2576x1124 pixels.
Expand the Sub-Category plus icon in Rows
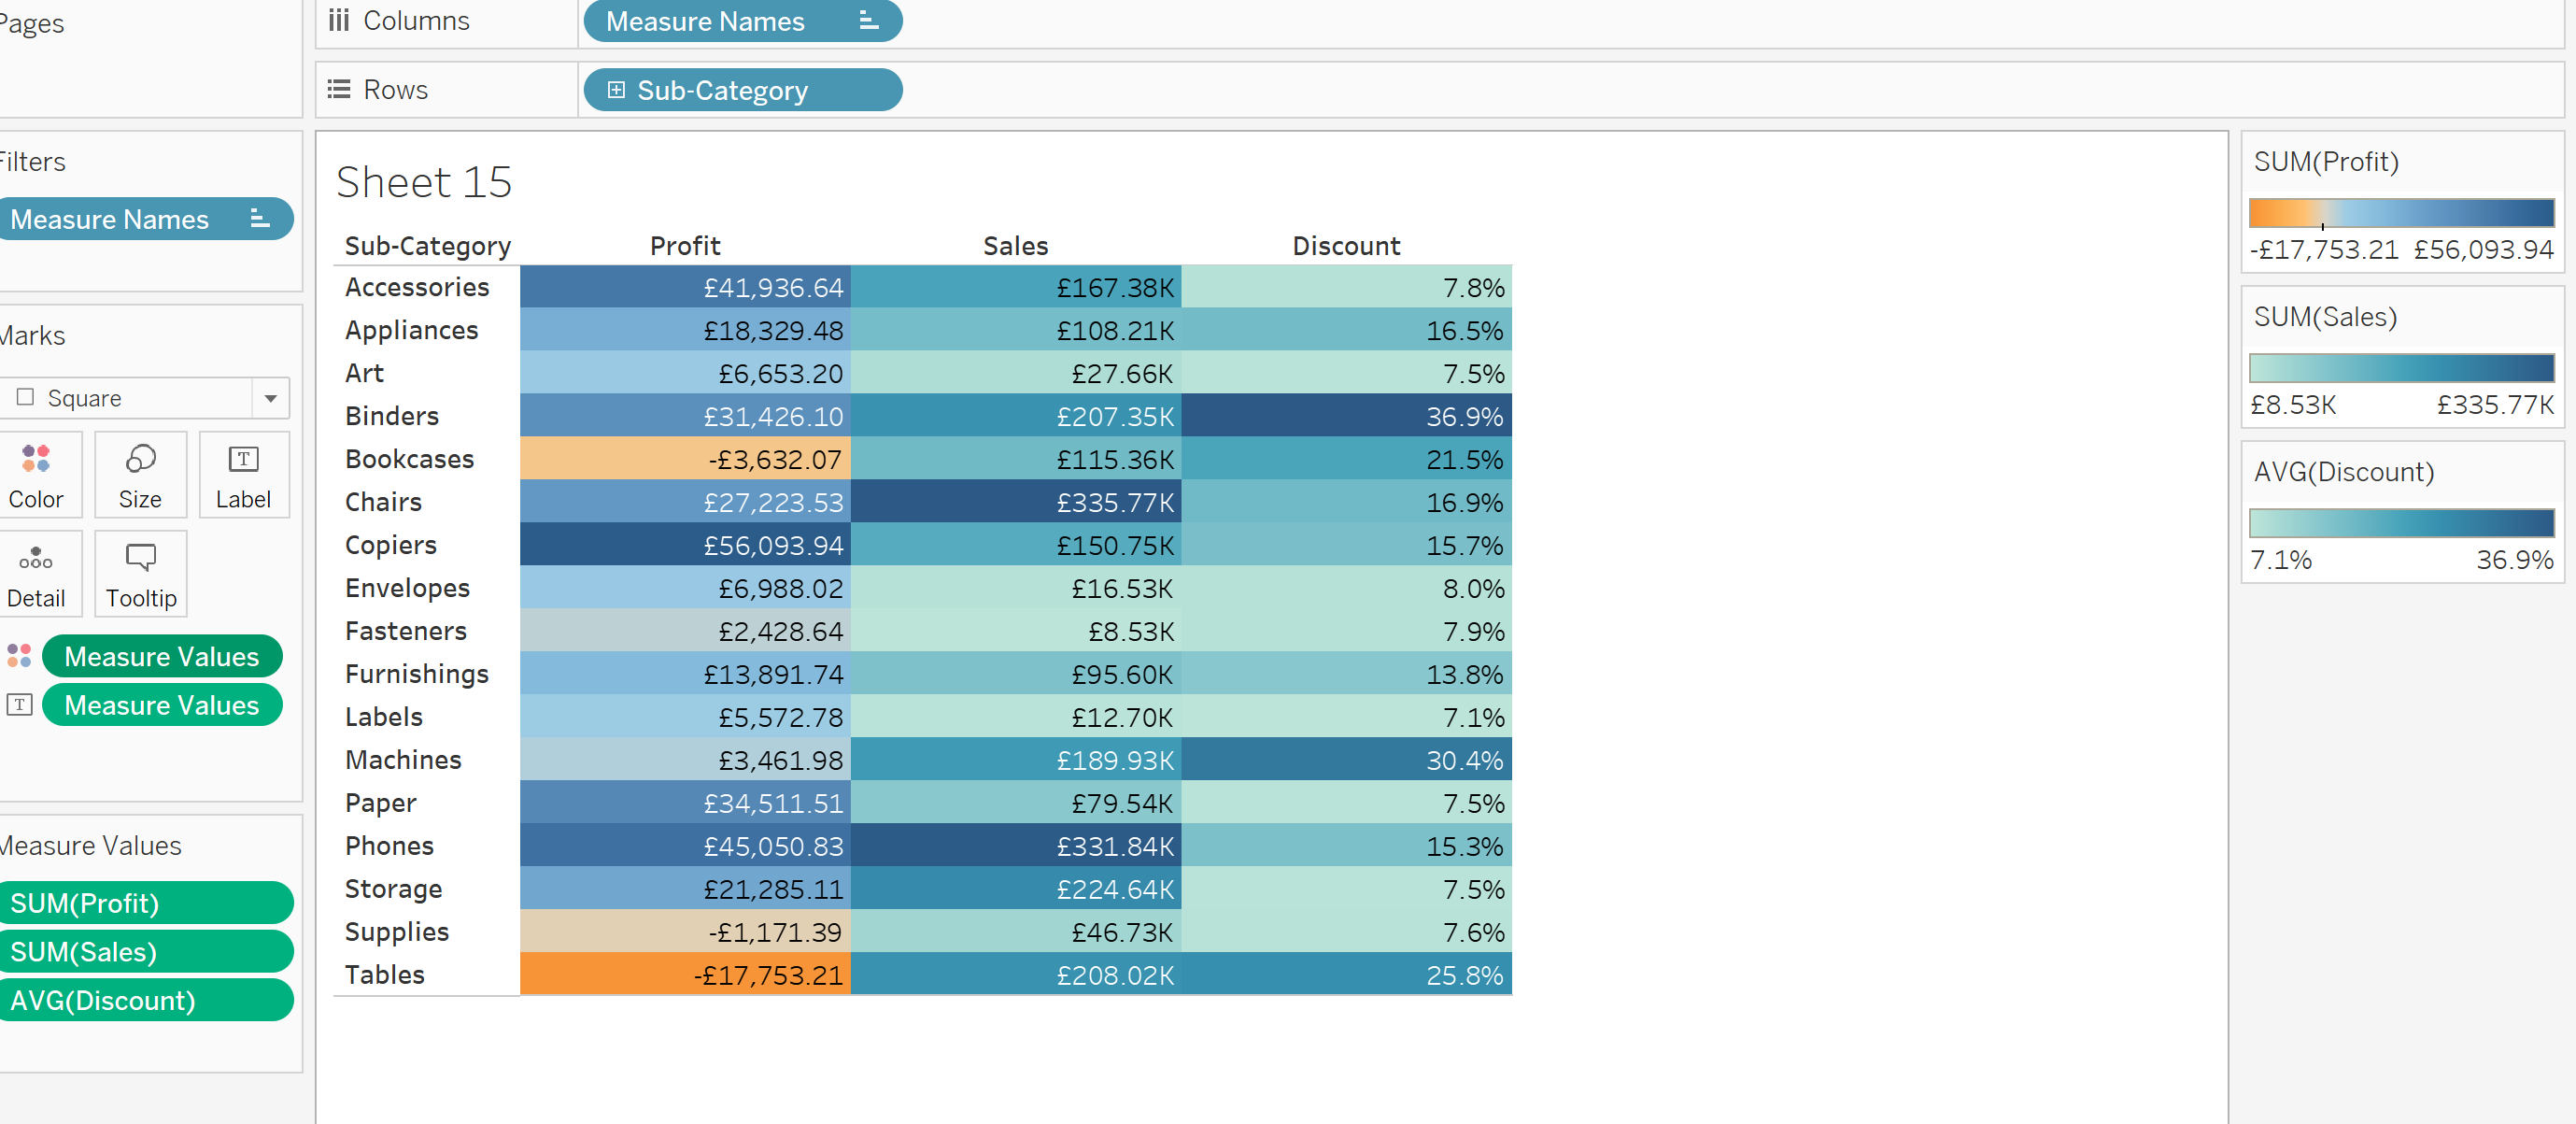pos(616,90)
